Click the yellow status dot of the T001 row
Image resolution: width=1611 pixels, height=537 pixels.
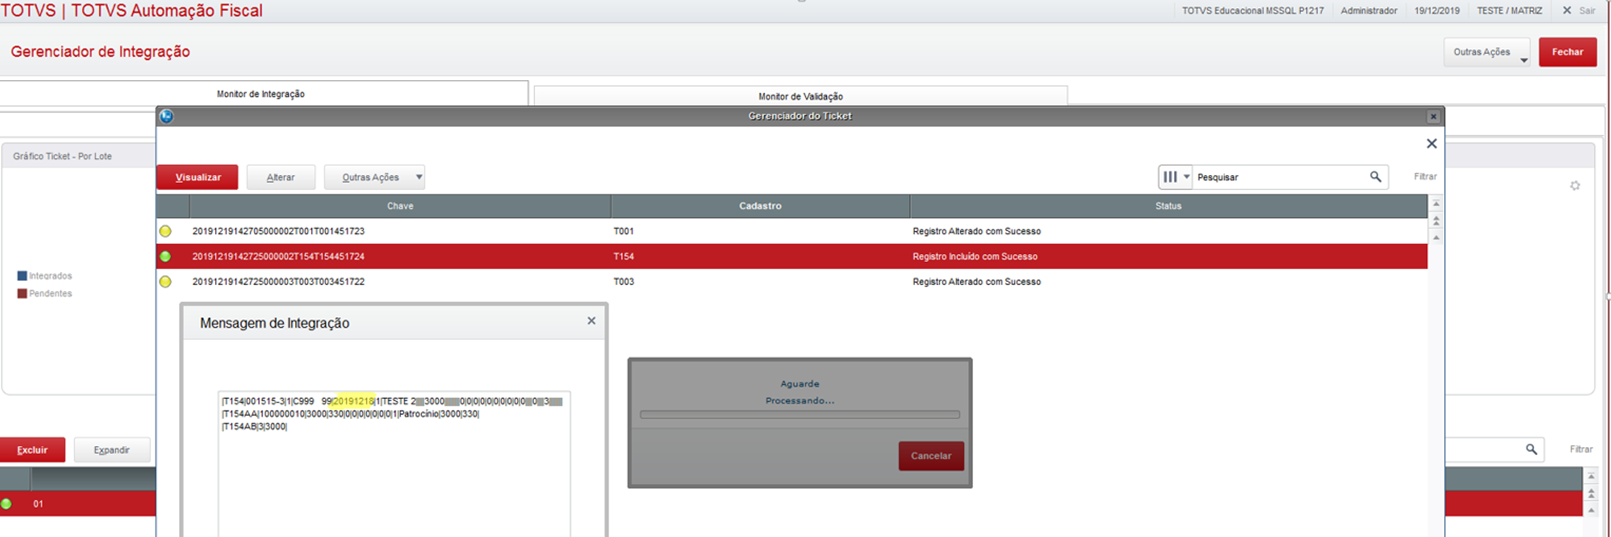(x=165, y=231)
